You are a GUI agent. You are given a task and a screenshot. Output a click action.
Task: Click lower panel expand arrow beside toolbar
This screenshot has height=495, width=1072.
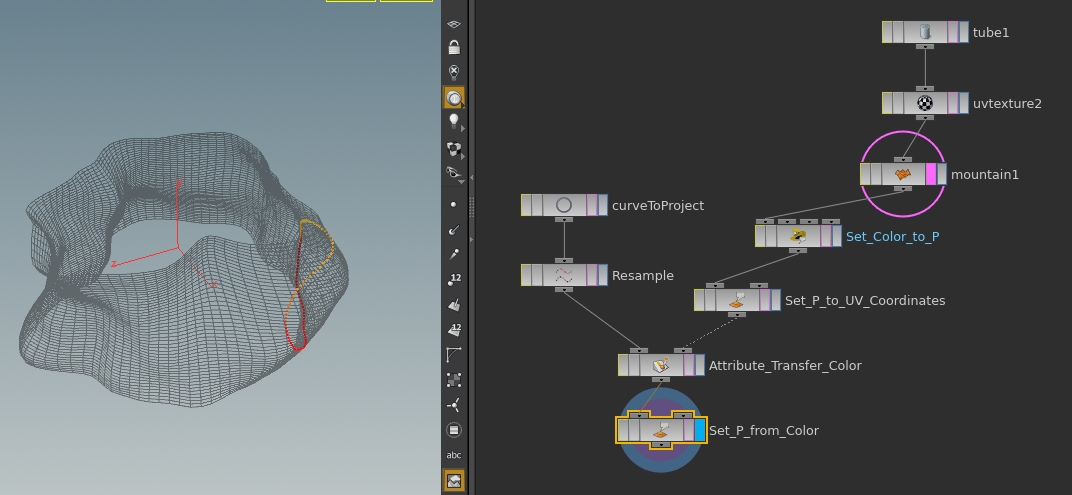pos(471,240)
